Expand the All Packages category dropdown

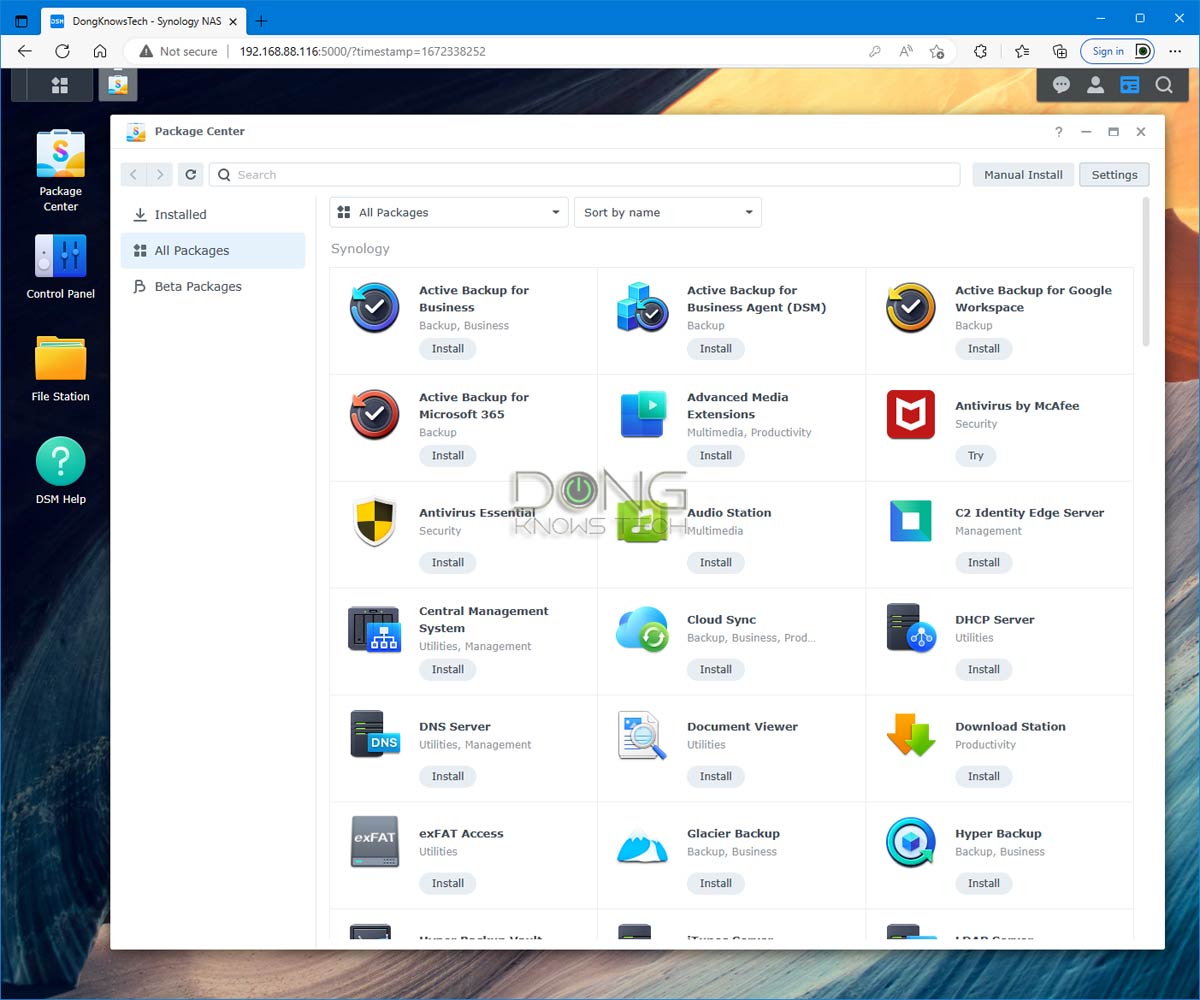click(x=449, y=213)
